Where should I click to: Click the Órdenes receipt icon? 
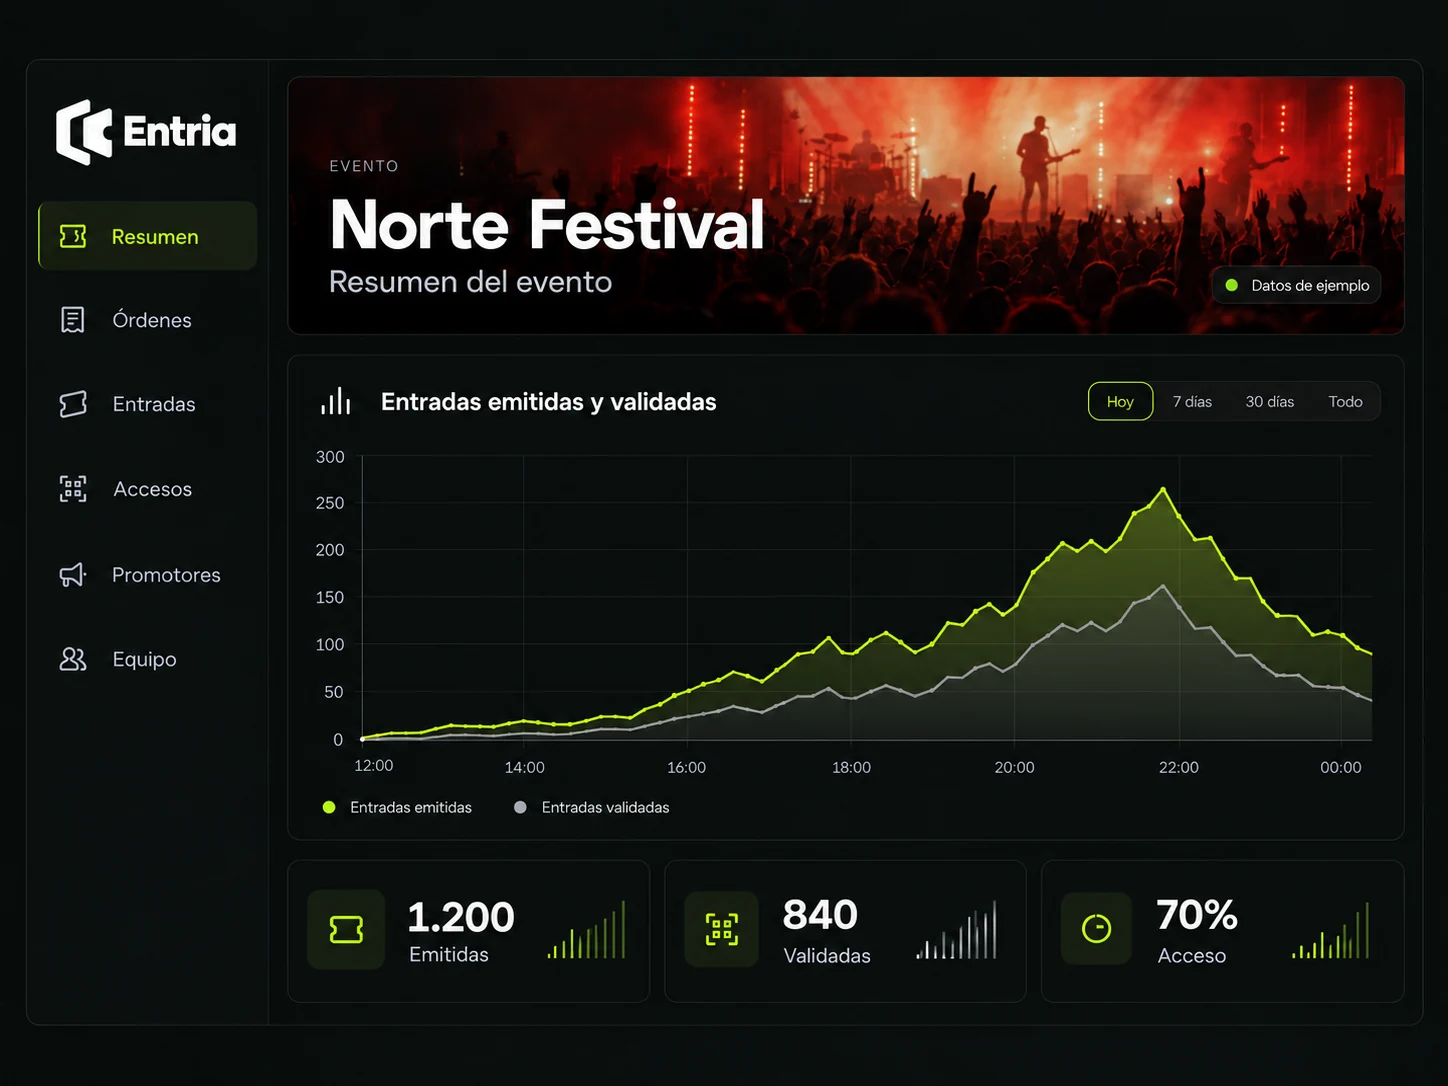point(73,320)
